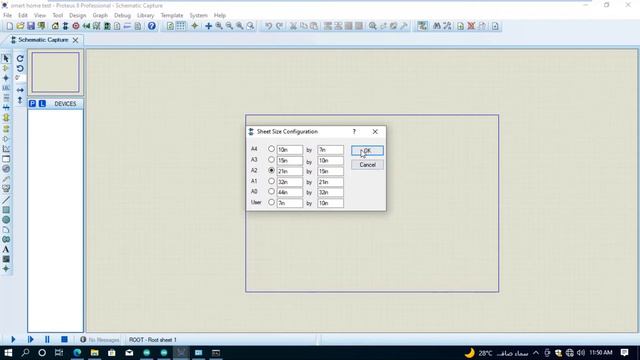Open Microsoft Edge from the taskbar

coord(77,353)
